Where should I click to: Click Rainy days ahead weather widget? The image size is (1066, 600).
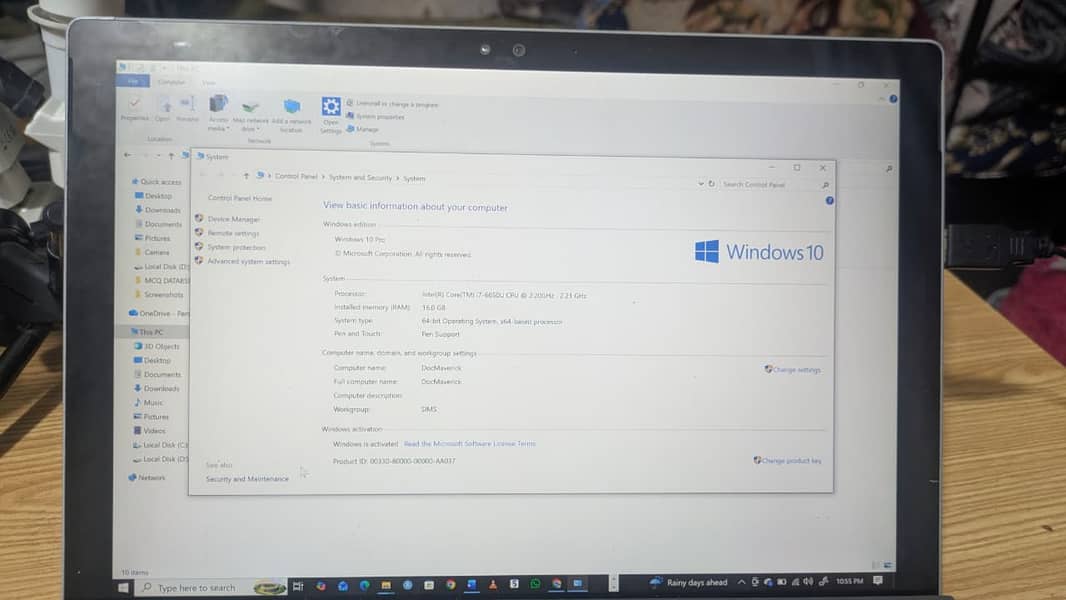(x=689, y=582)
